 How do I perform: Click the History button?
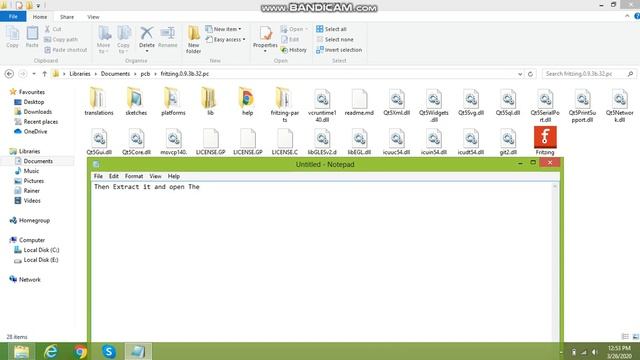pos(293,50)
